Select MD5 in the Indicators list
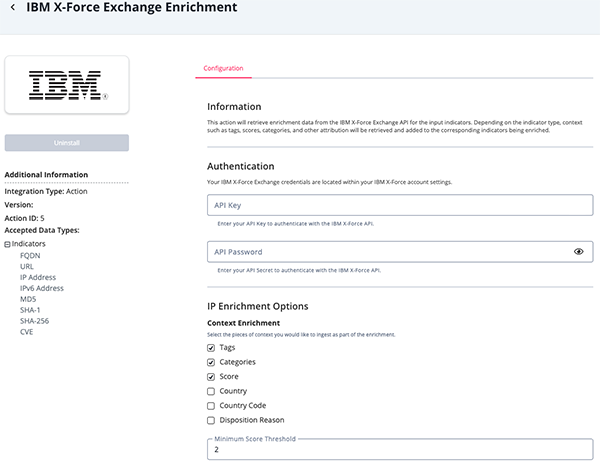 pos(28,299)
